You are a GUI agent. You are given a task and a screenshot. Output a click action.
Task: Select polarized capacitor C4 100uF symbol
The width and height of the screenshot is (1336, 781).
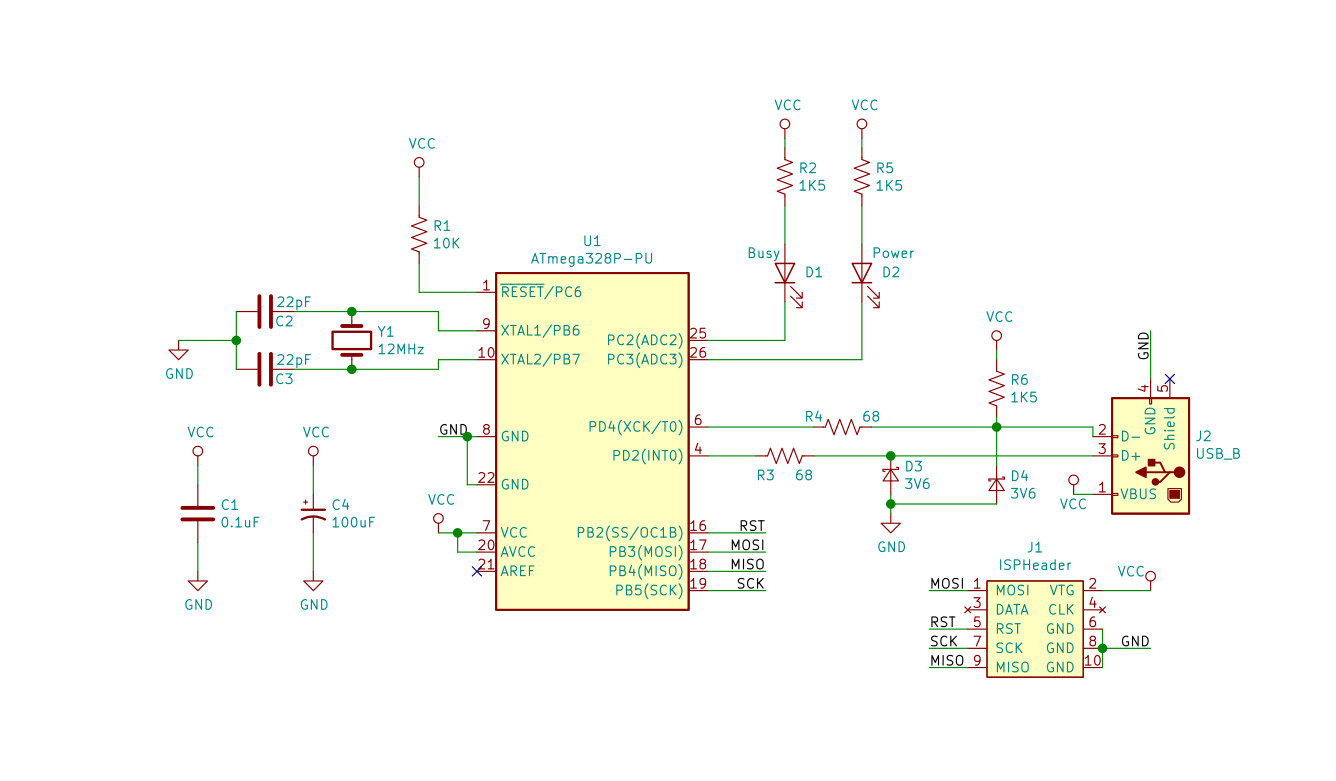(313, 512)
